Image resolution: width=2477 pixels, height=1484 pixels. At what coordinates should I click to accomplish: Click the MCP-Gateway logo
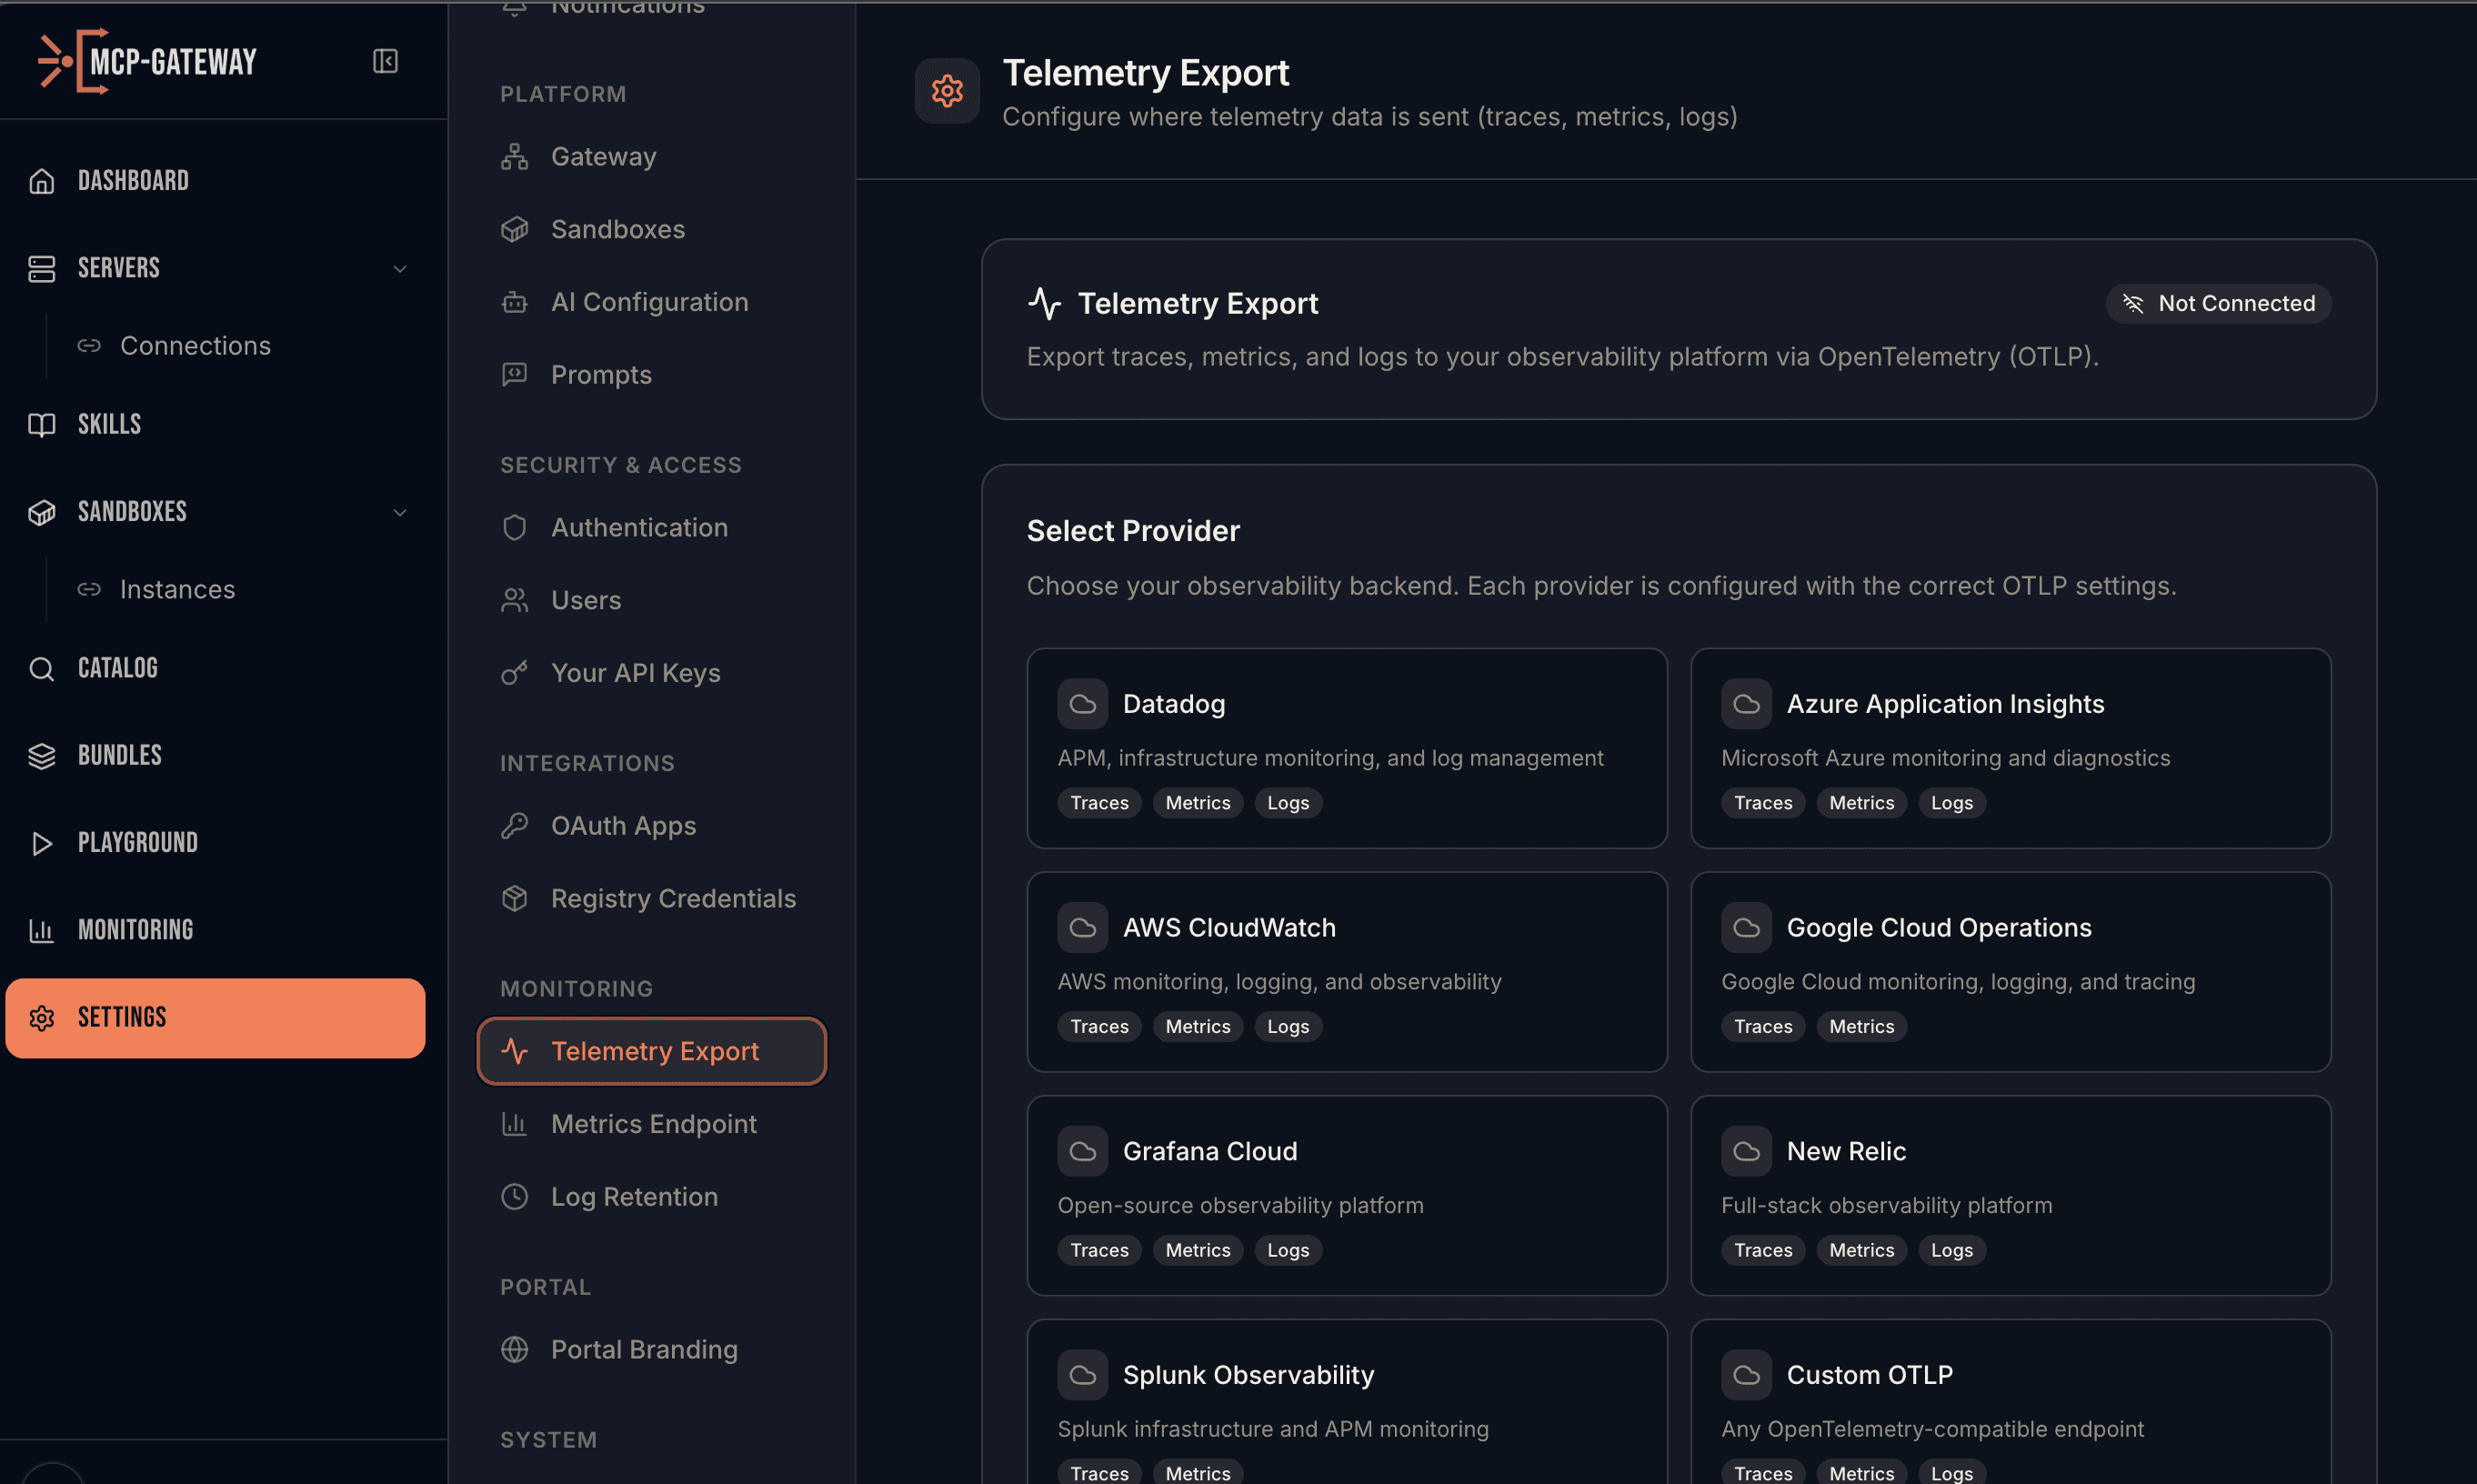146,61
